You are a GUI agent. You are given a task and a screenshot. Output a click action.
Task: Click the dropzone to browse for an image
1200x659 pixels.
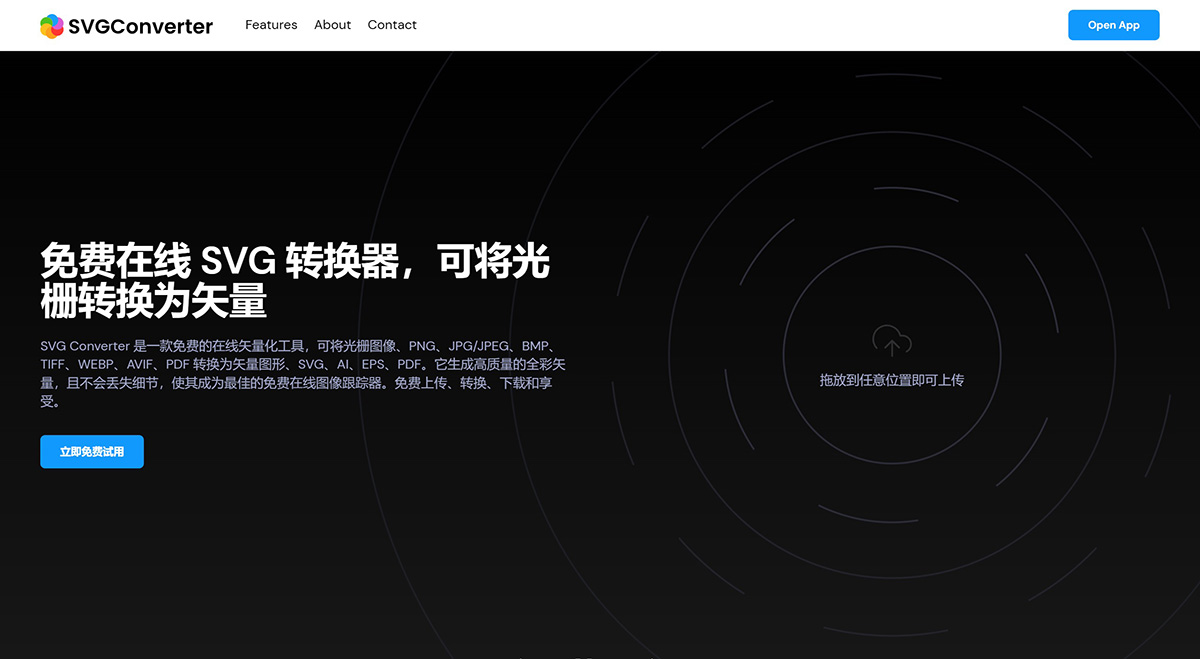(x=891, y=360)
